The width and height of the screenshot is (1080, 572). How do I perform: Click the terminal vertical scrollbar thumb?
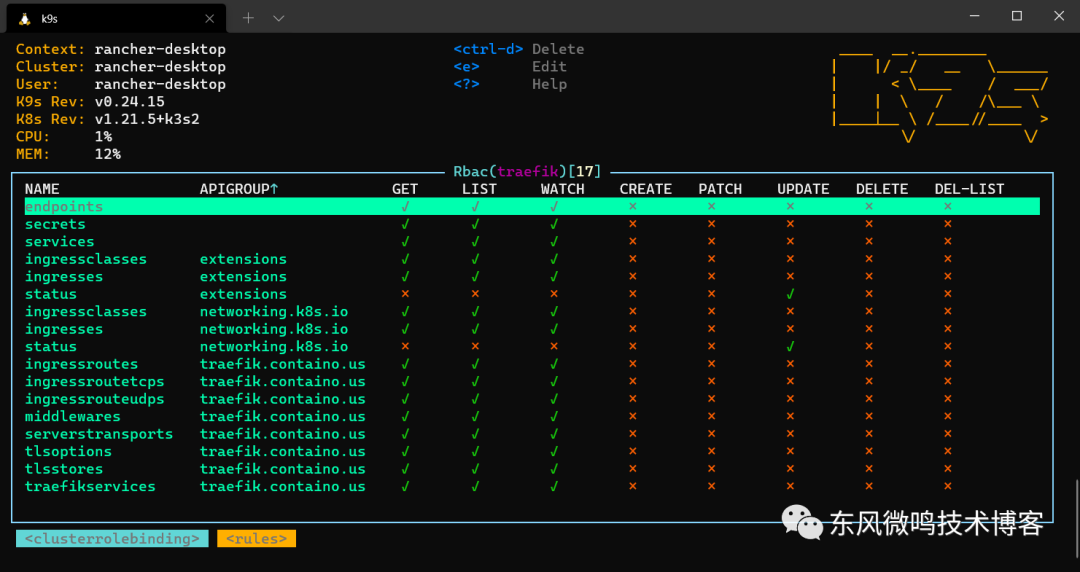point(1075,518)
